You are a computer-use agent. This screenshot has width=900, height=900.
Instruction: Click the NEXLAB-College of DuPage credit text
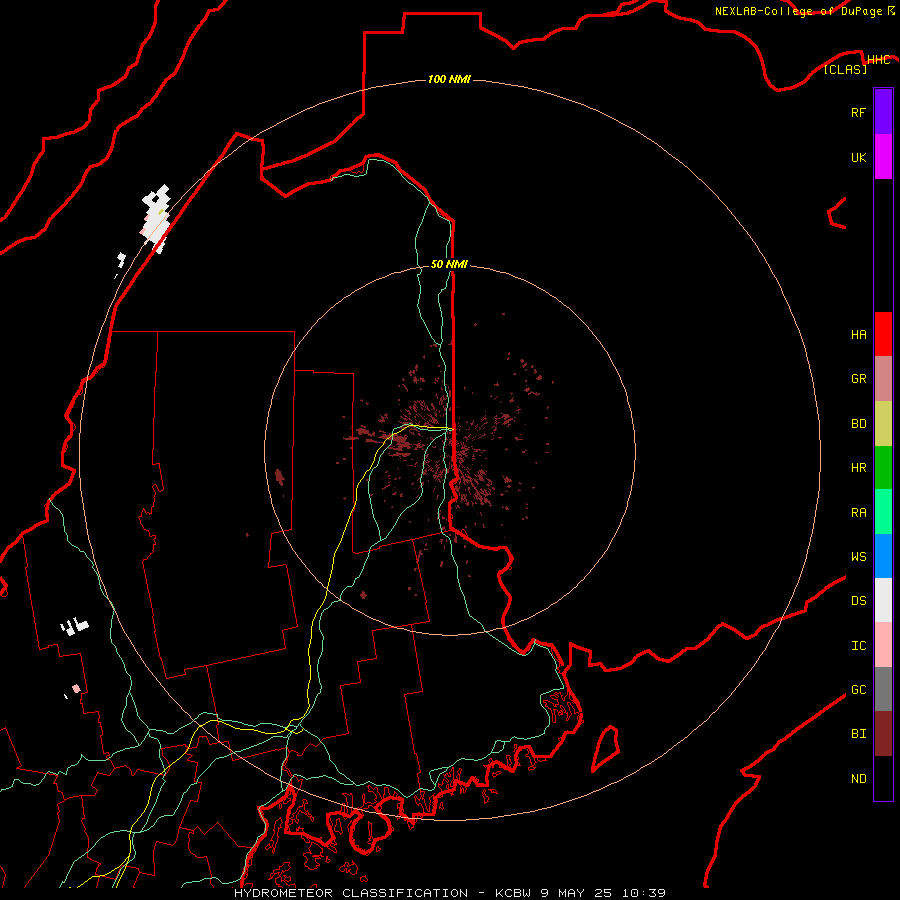[798, 11]
